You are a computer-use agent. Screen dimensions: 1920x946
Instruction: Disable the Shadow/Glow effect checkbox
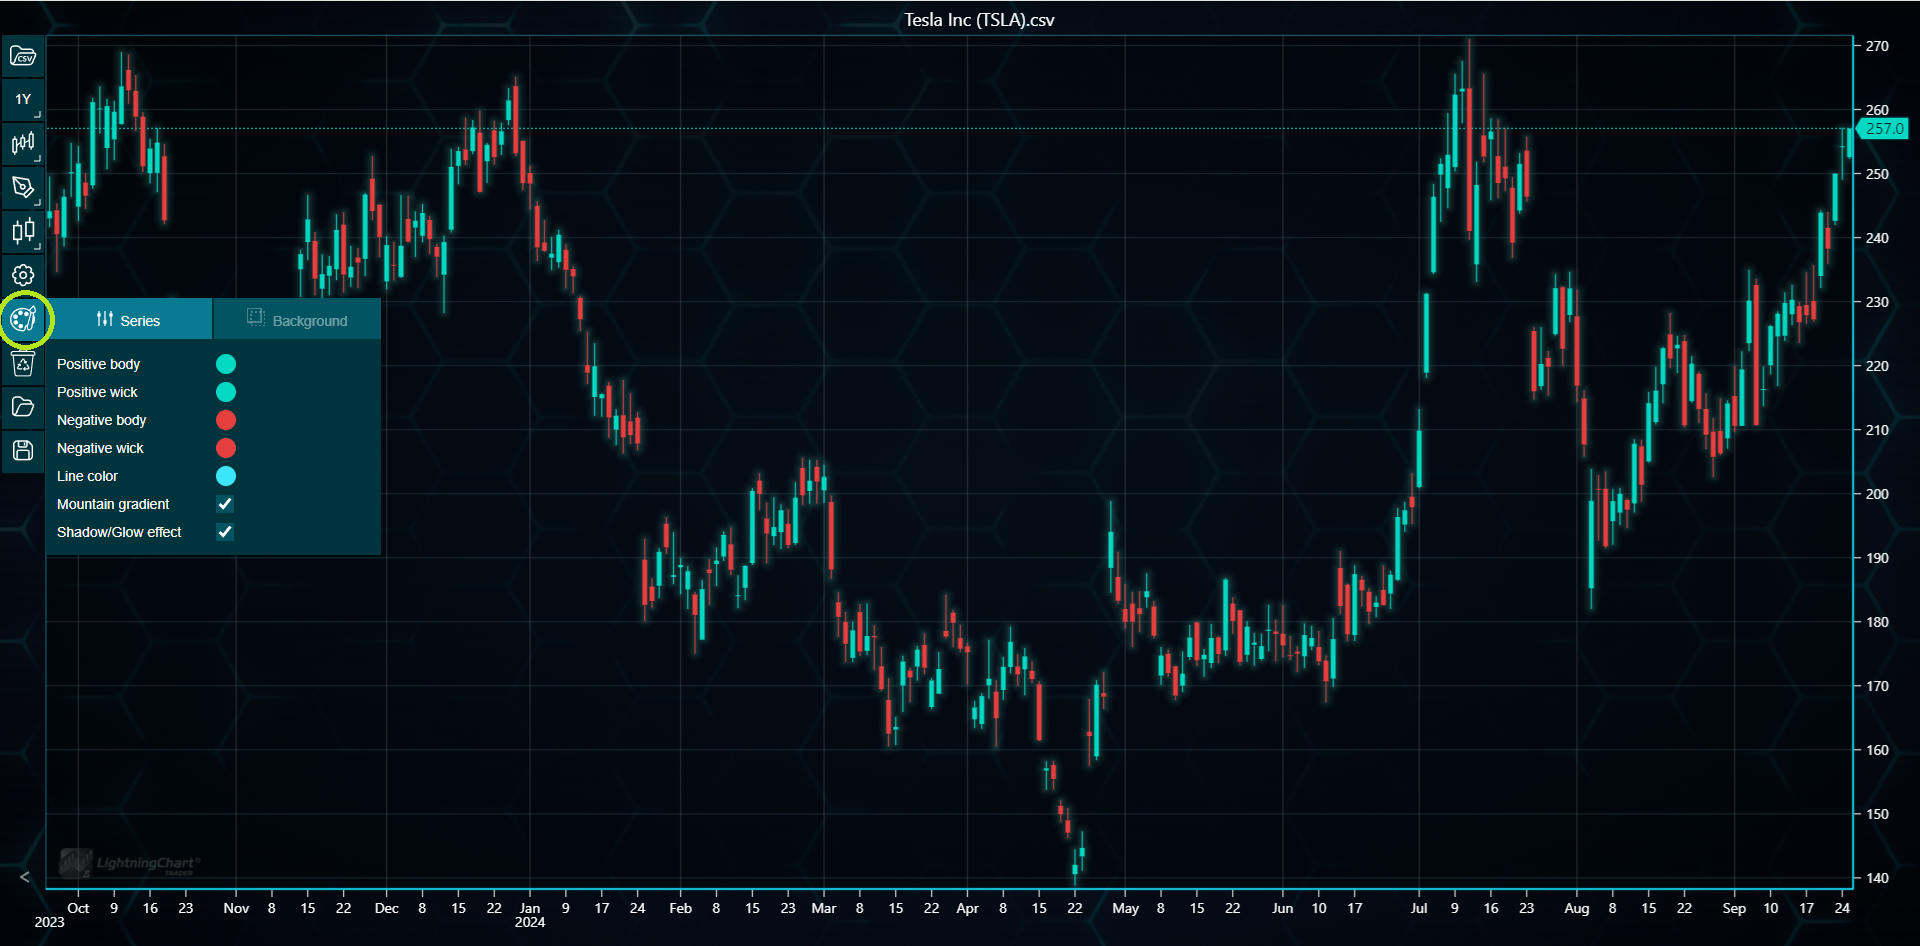pos(225,532)
